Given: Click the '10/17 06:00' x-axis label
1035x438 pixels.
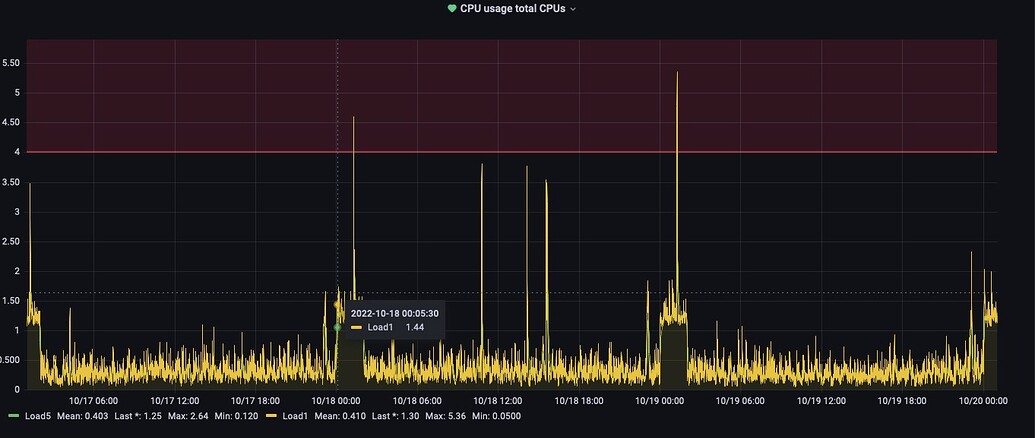Looking at the screenshot, I should 94,400.
